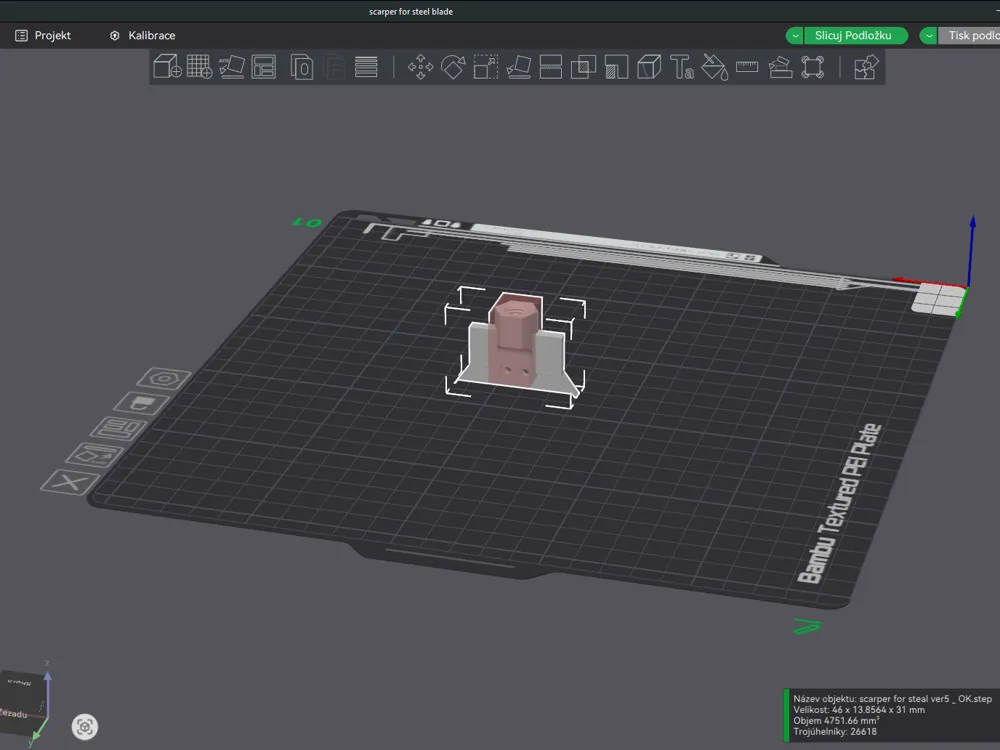Open the Mesh boolean tool
1000x750 pixels.
[x=583, y=67]
